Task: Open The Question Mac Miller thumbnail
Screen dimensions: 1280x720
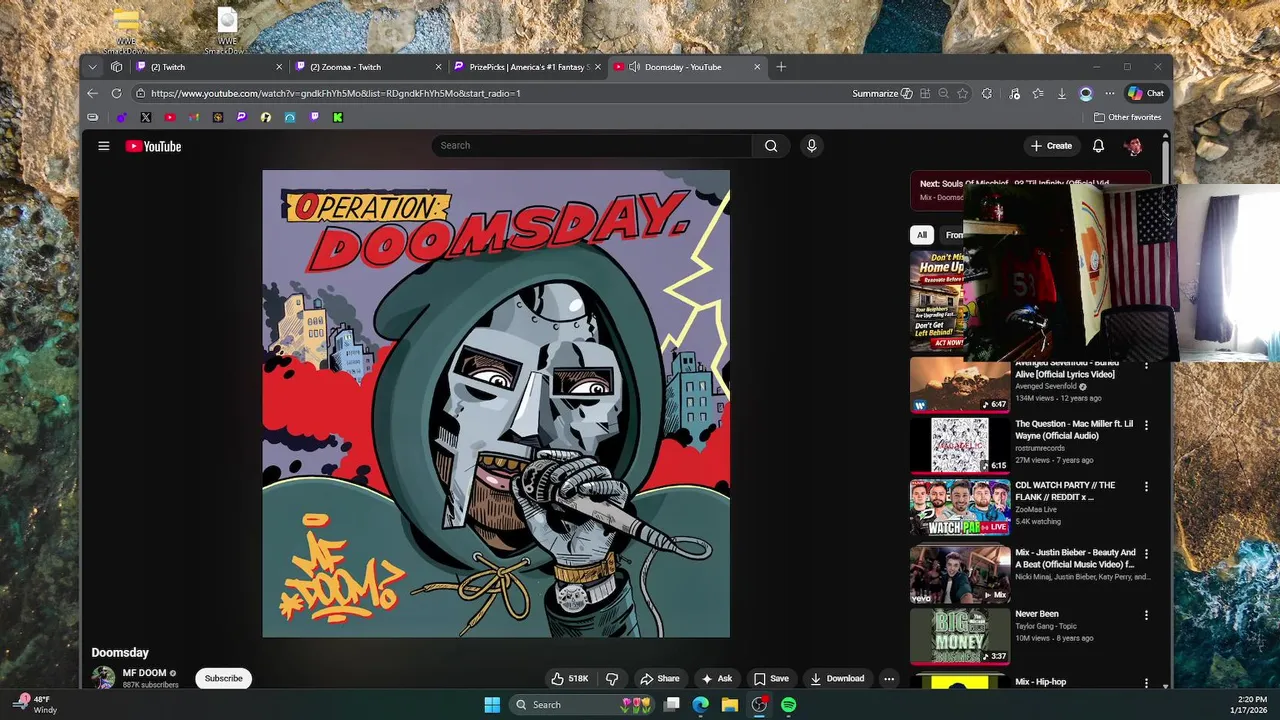Action: pyautogui.click(x=960, y=445)
